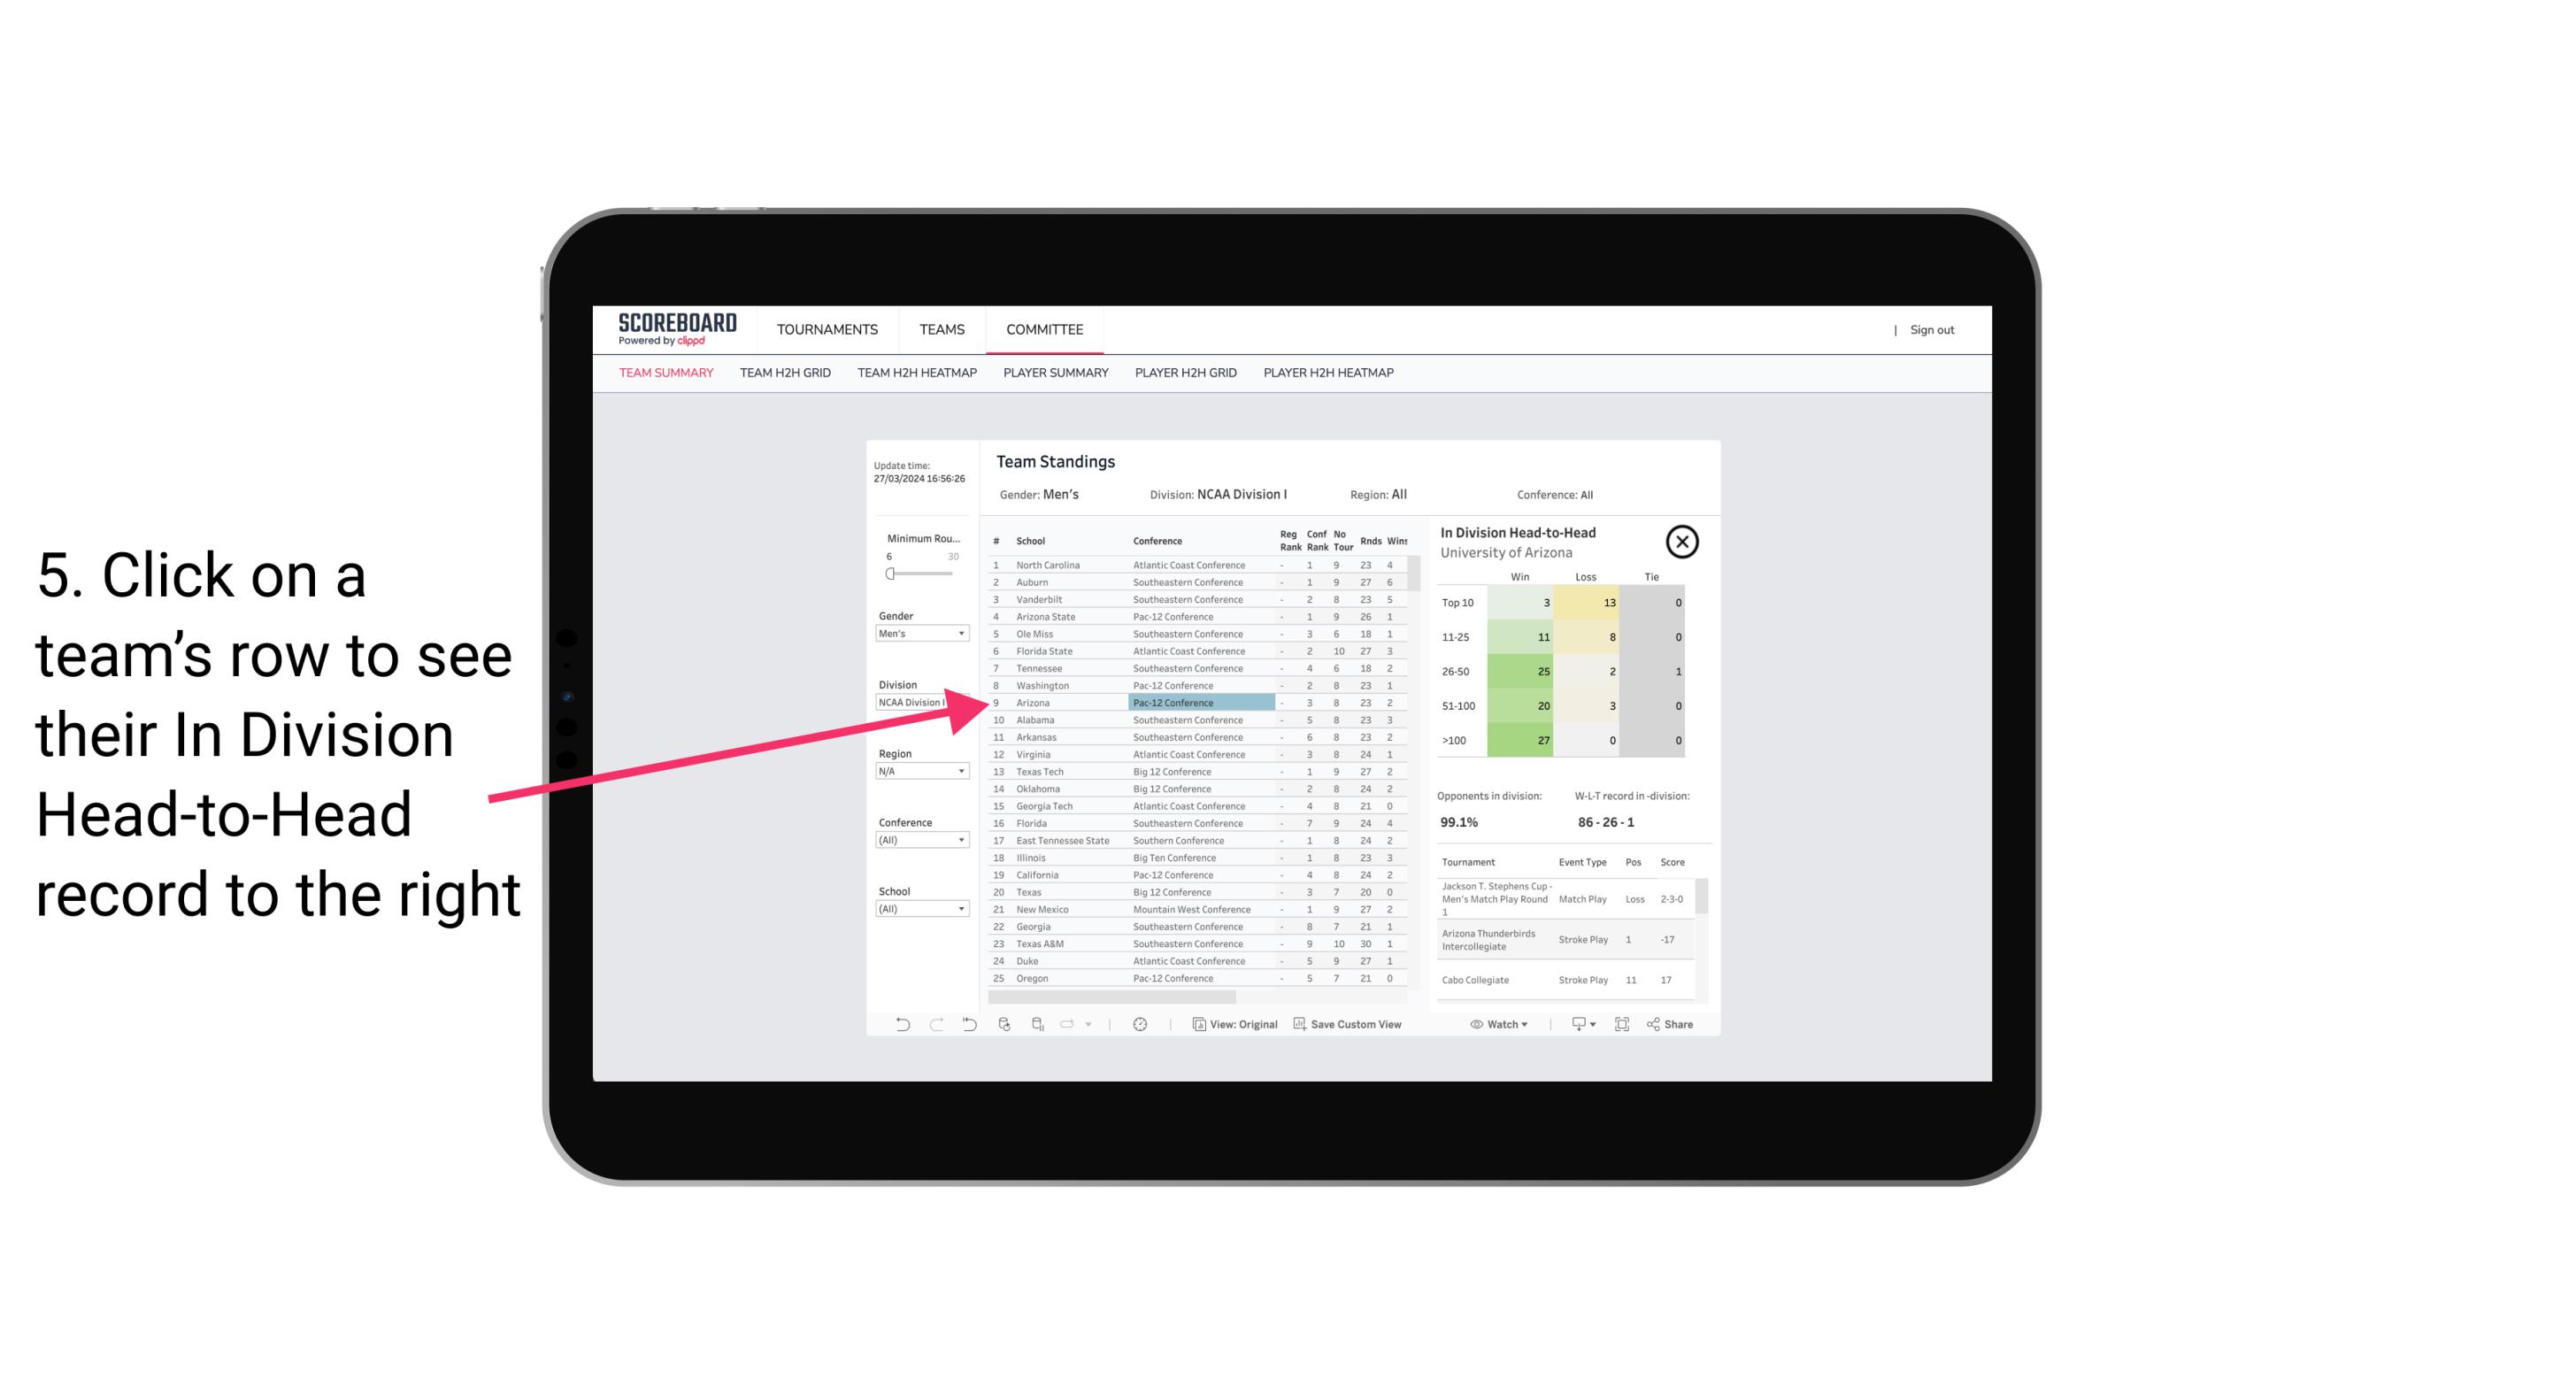2576x1386 pixels.
Task: Click the reset/refresh clock icon
Action: click(1140, 1024)
